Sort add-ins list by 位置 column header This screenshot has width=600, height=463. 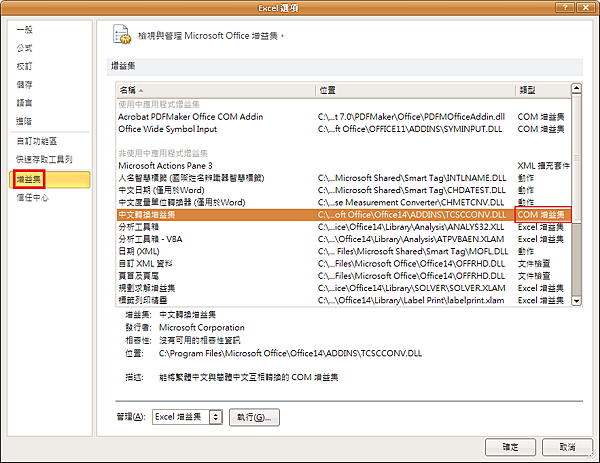click(415, 90)
